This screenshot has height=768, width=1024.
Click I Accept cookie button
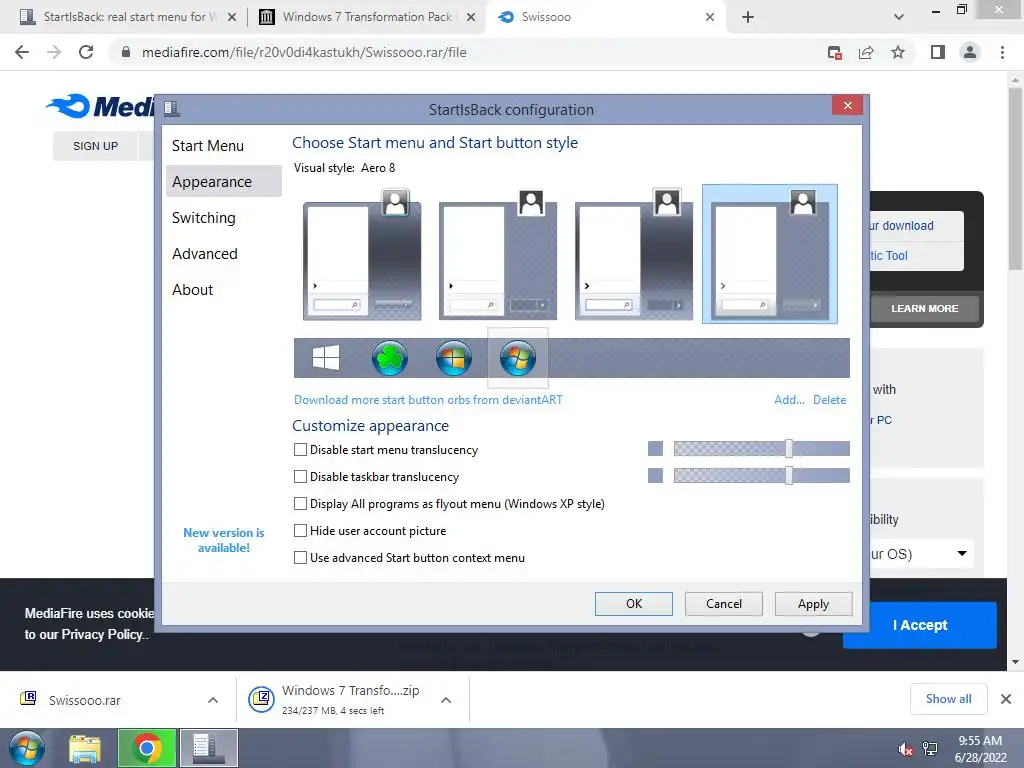(x=920, y=625)
